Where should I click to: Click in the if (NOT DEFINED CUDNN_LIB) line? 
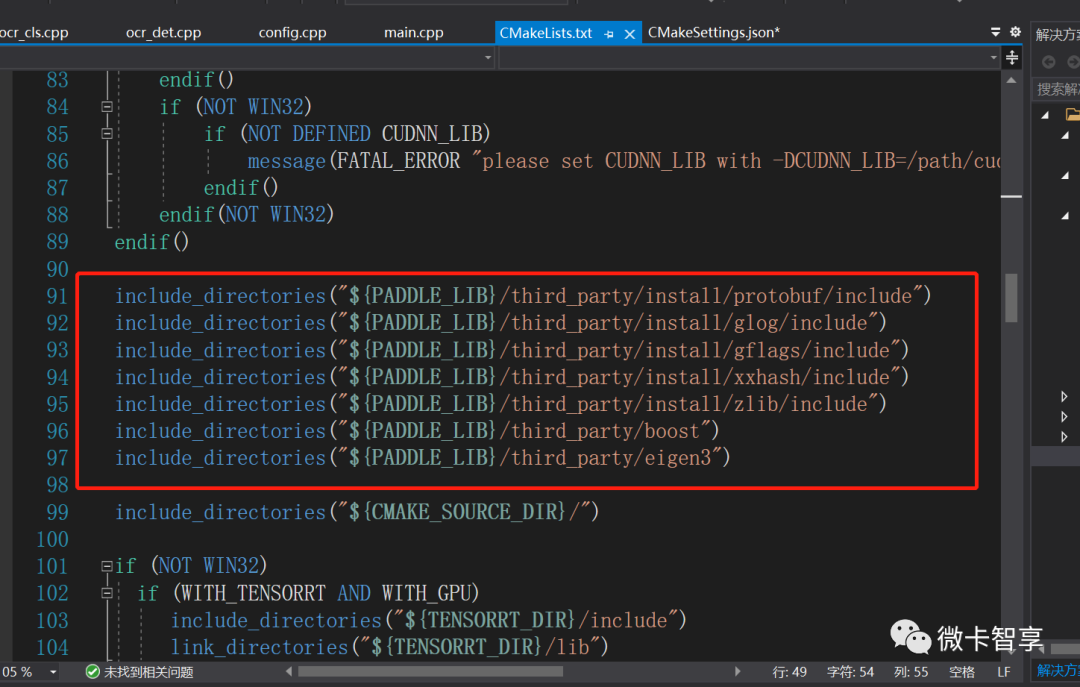[347, 134]
